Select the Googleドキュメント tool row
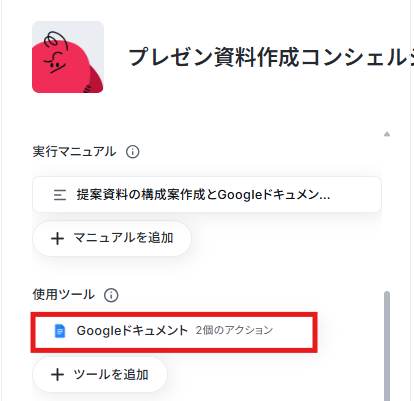The height and width of the screenshot is (401, 414). coord(174,332)
